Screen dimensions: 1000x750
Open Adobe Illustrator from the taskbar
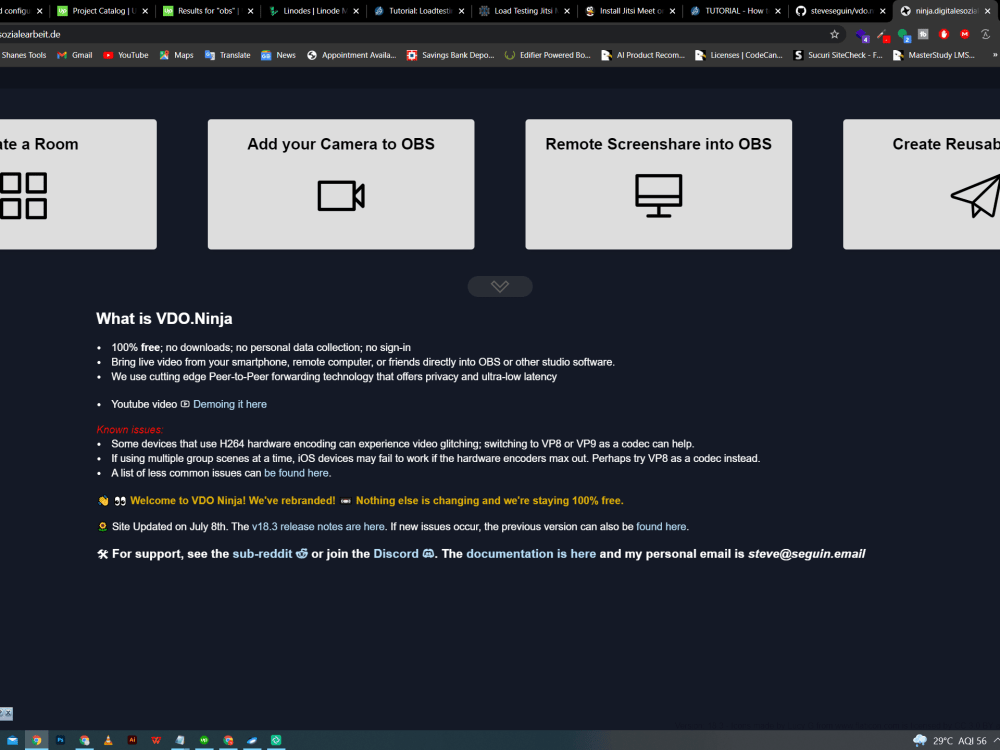(132, 739)
